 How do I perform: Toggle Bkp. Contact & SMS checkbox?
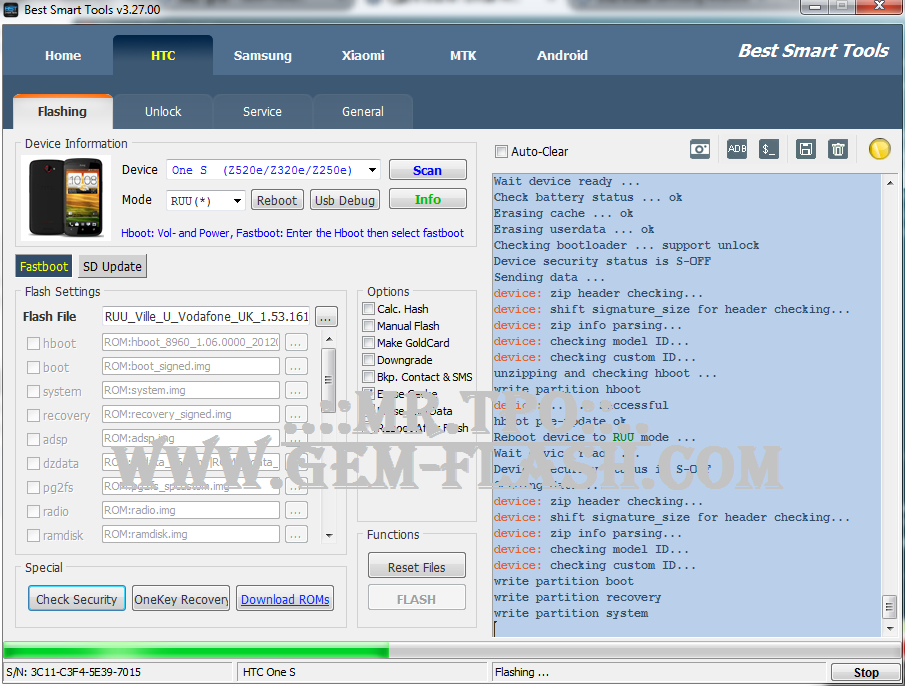pyautogui.click(x=368, y=377)
